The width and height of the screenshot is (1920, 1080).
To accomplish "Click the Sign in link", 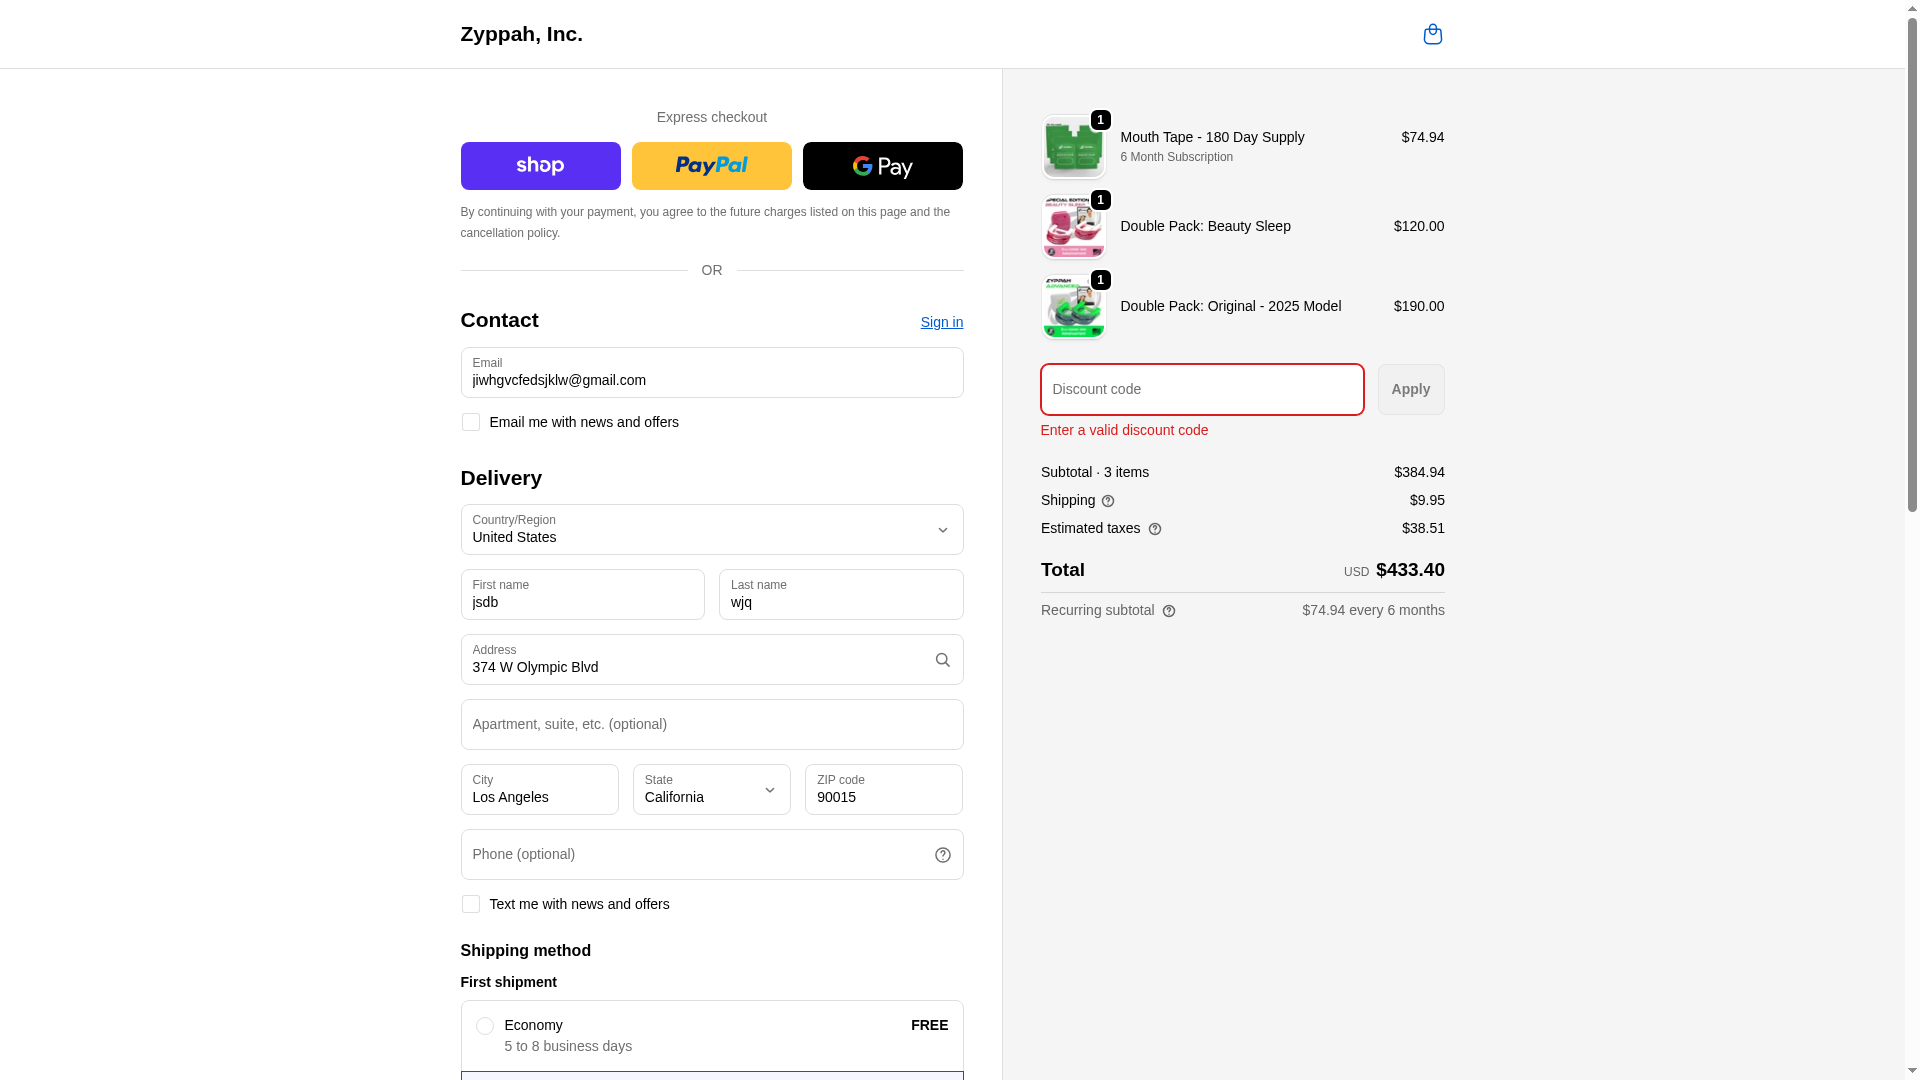I will pos(941,322).
